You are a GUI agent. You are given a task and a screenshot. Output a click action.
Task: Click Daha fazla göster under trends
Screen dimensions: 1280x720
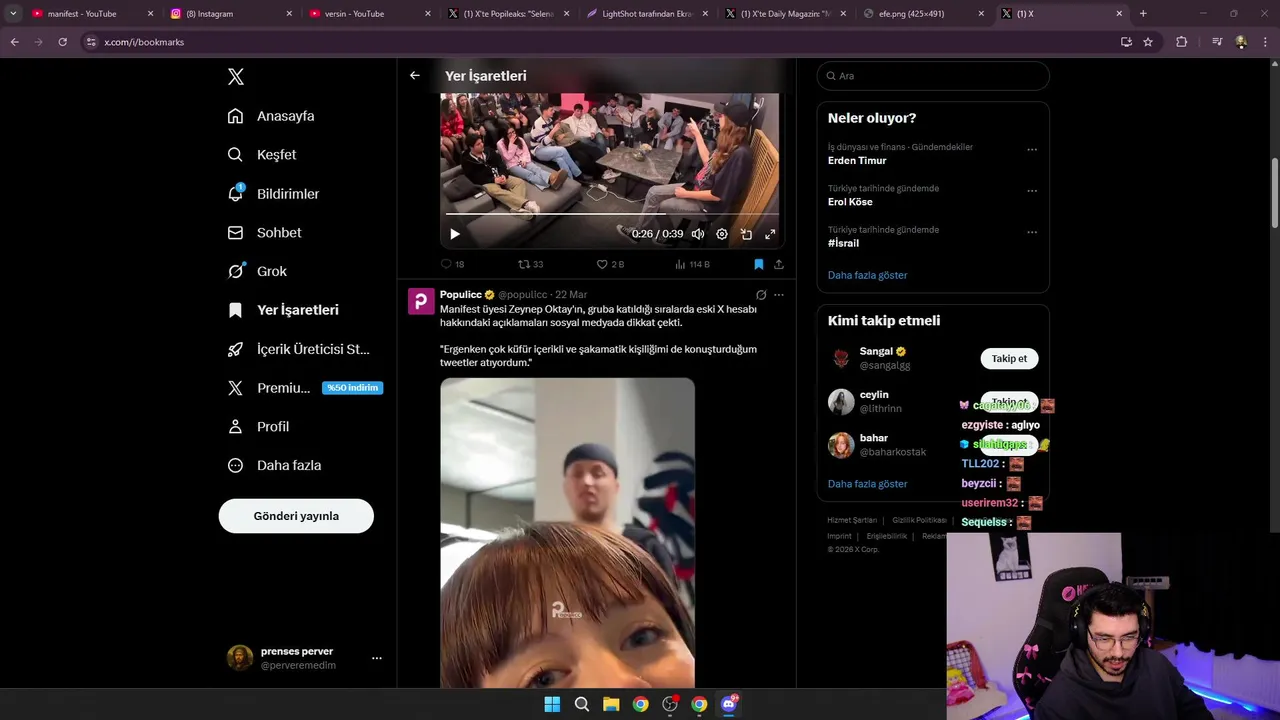(867, 275)
